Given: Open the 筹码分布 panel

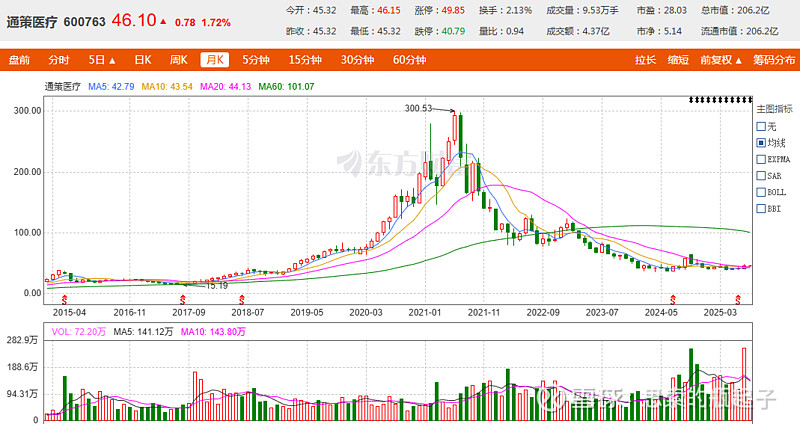Looking at the screenshot, I should [x=774, y=60].
